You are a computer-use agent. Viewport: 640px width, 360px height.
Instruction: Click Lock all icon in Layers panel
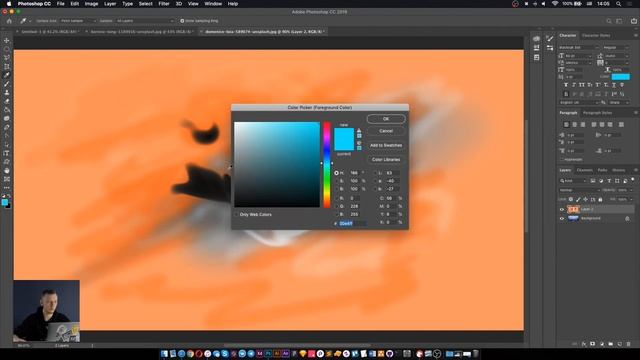point(600,199)
